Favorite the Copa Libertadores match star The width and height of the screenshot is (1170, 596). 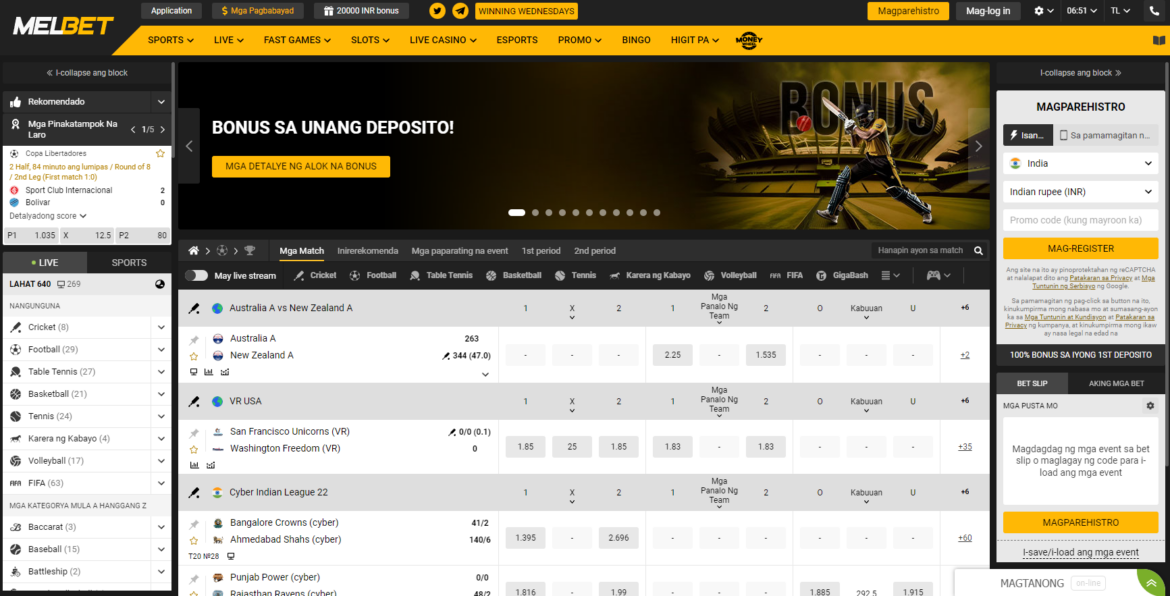coord(160,153)
